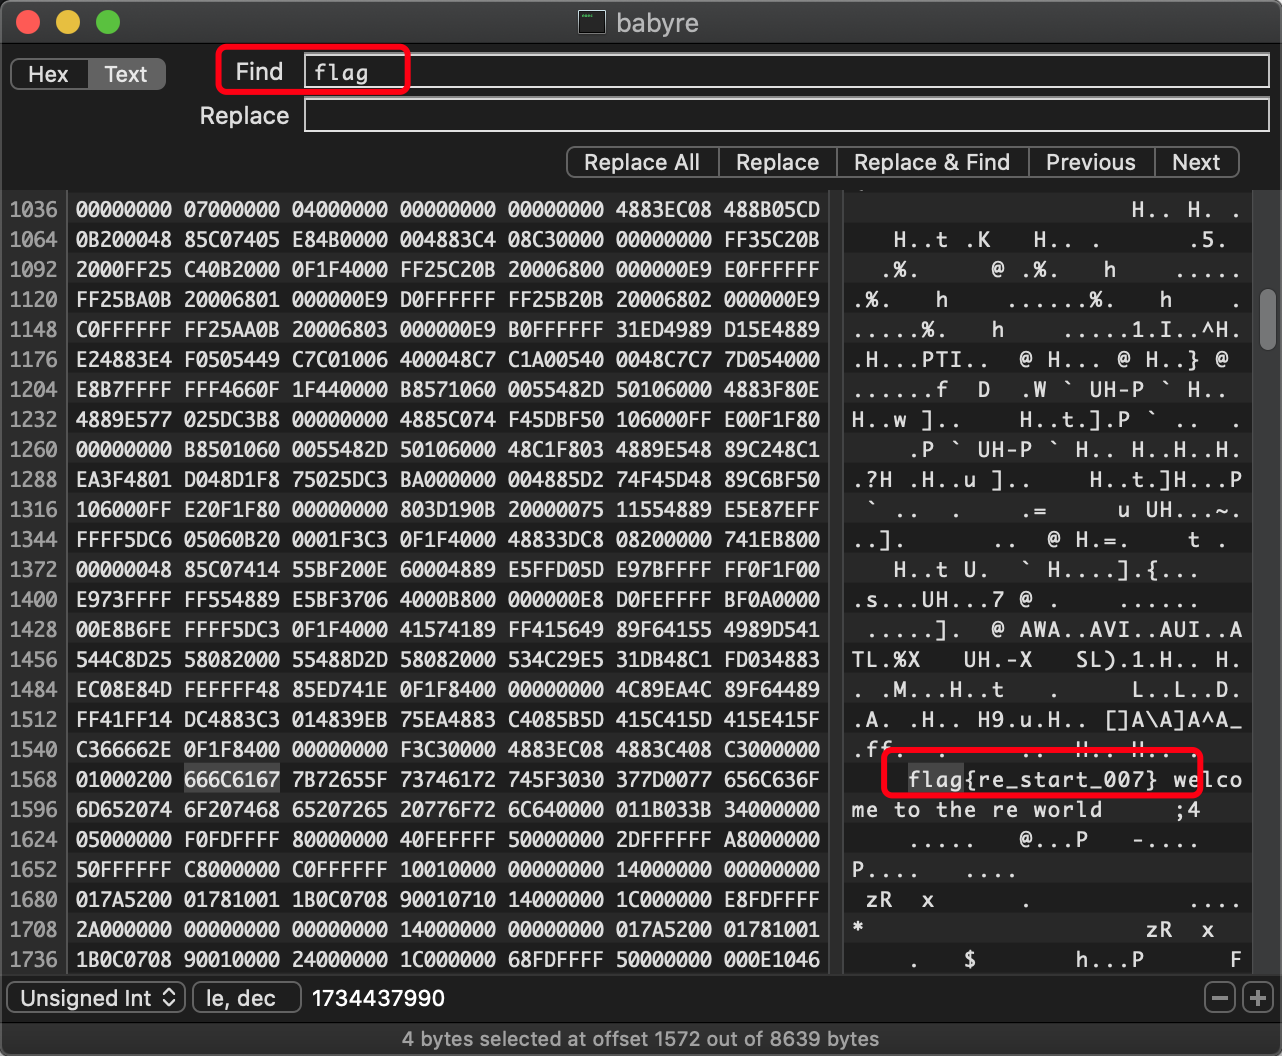Click hex group 68FDFFFF on row 1736
Viewport: 1282px width, 1056px height.
[x=556, y=959]
